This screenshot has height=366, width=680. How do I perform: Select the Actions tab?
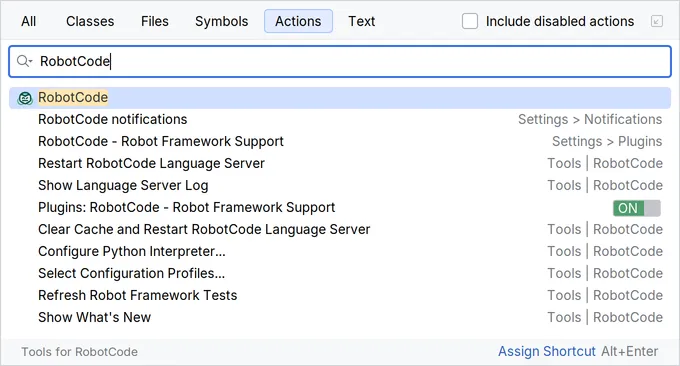coord(298,21)
